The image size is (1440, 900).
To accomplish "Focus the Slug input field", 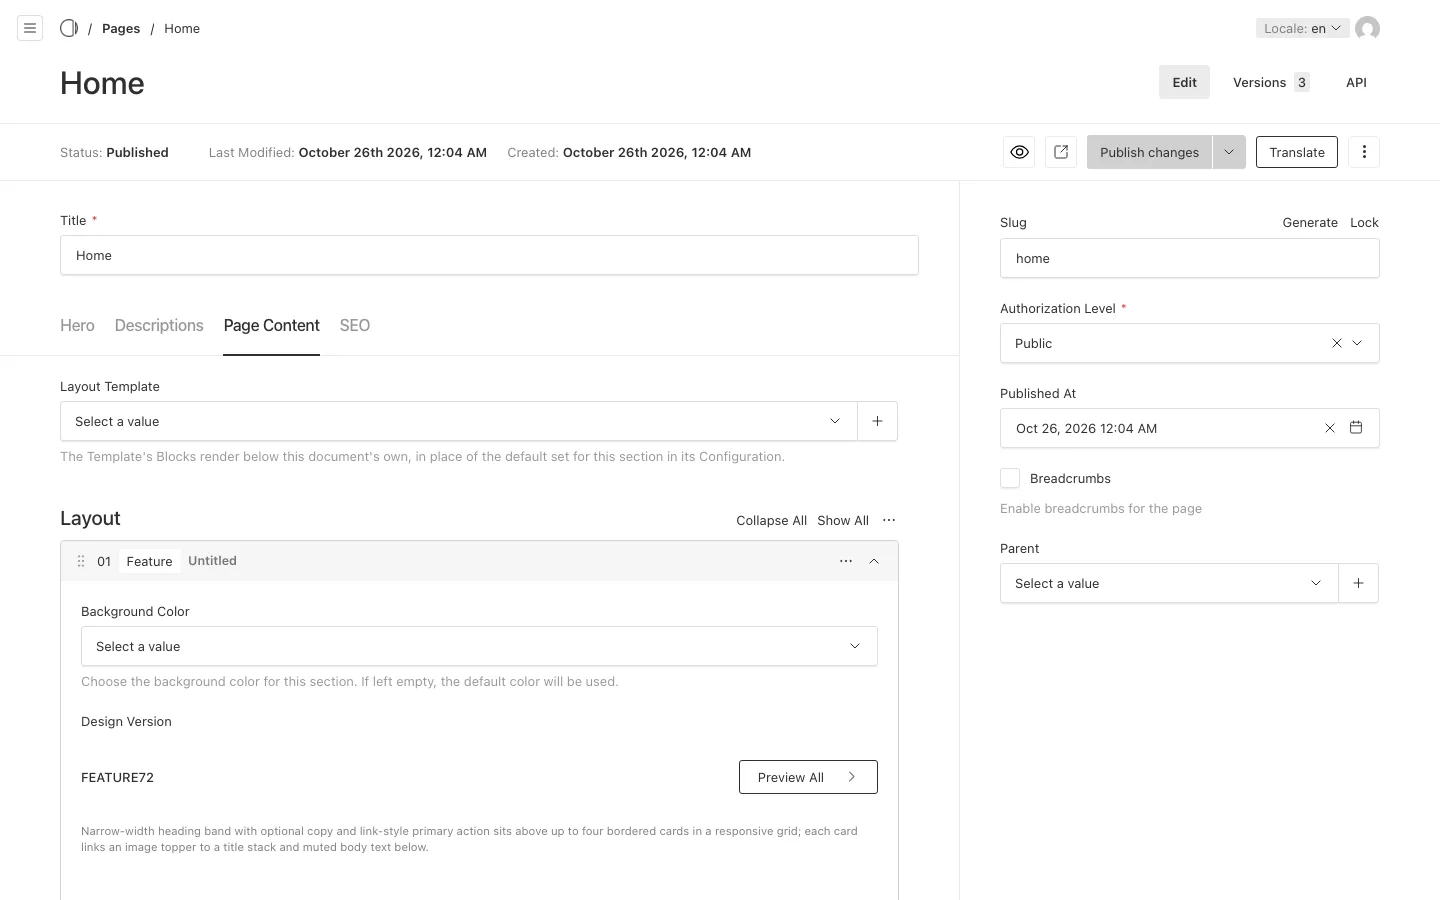I will pos(1189,258).
